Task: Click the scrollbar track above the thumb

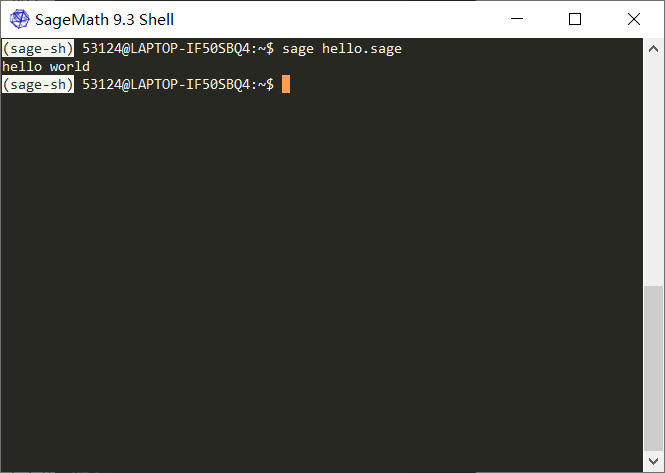Action: (654, 172)
